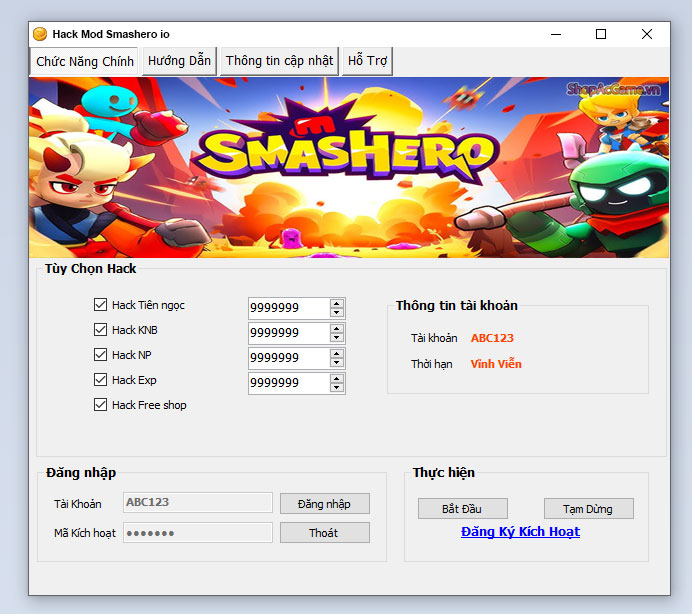
Task: Click the Vĩnh Viễn expiry text
Action: pyautogui.click(x=496, y=364)
